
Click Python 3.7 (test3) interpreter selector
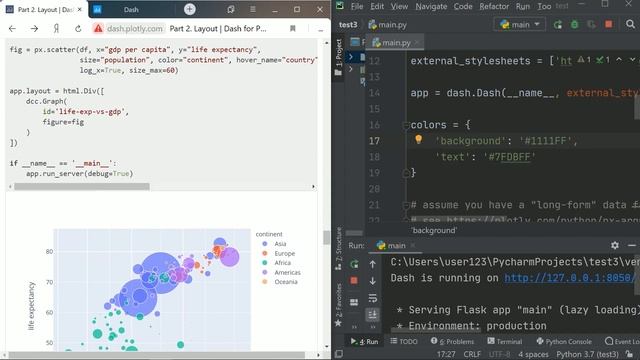tap(587, 354)
